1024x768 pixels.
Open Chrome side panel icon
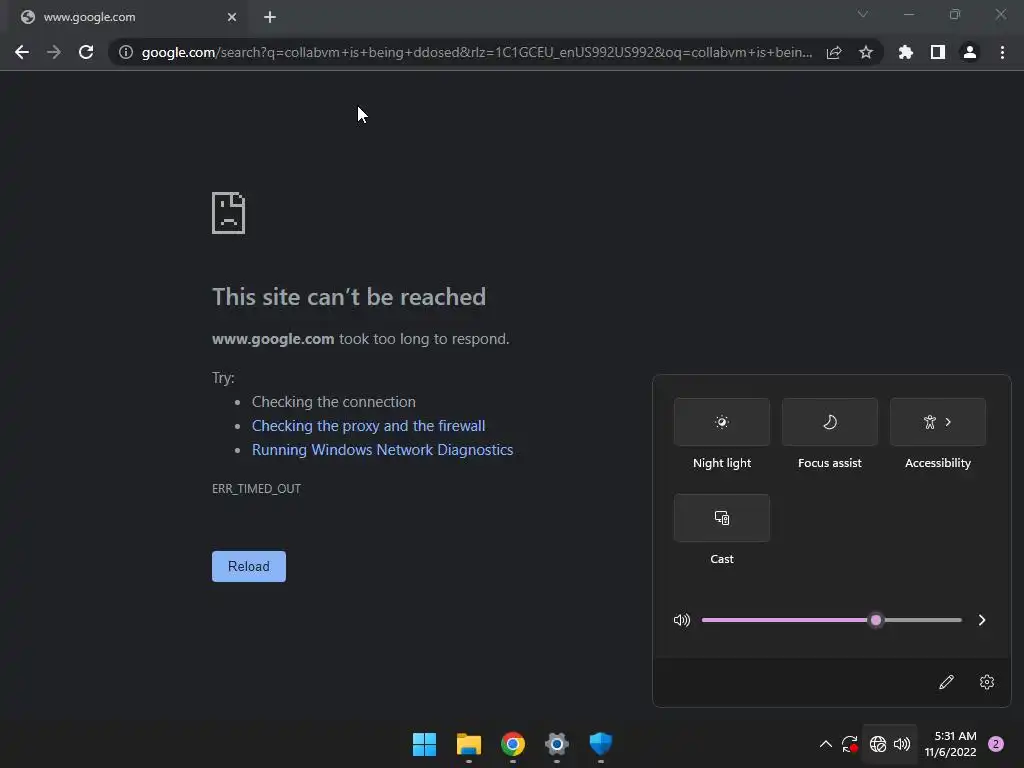tap(938, 52)
